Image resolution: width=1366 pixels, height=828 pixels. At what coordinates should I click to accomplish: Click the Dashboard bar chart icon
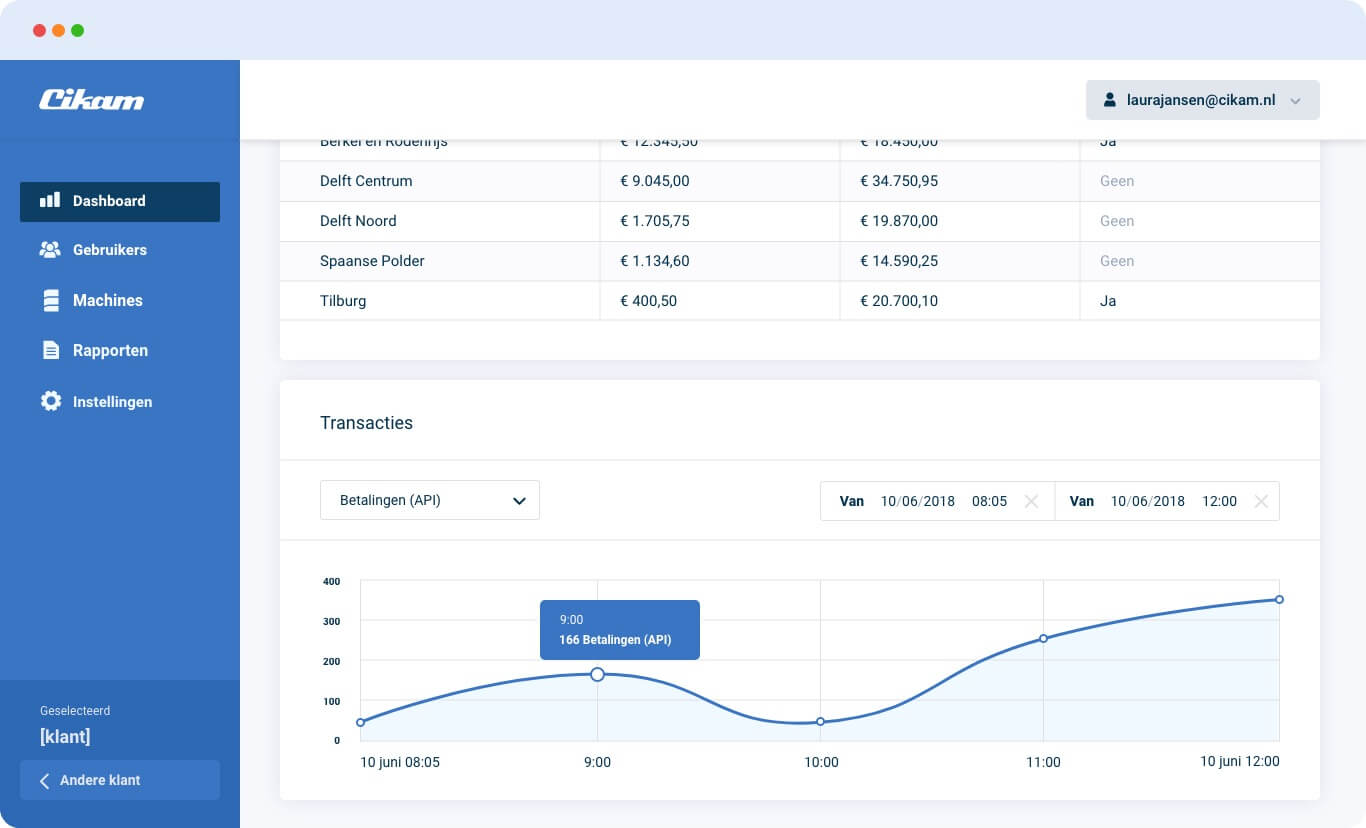click(50, 201)
